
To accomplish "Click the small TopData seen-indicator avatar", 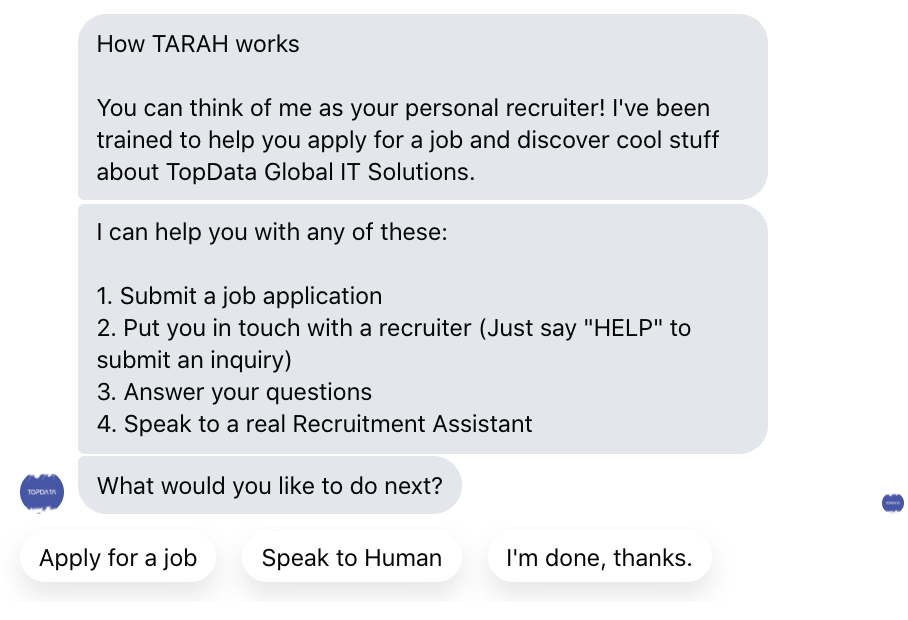I will [893, 503].
